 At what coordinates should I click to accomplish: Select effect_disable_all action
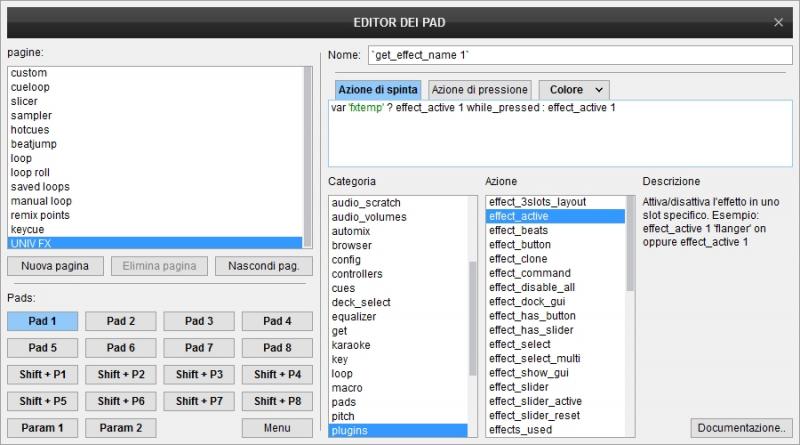pyautogui.click(x=555, y=287)
